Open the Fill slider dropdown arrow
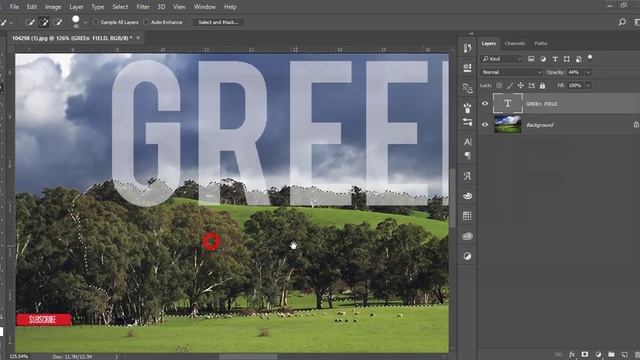Viewport: 640px width, 360px height. click(x=588, y=85)
